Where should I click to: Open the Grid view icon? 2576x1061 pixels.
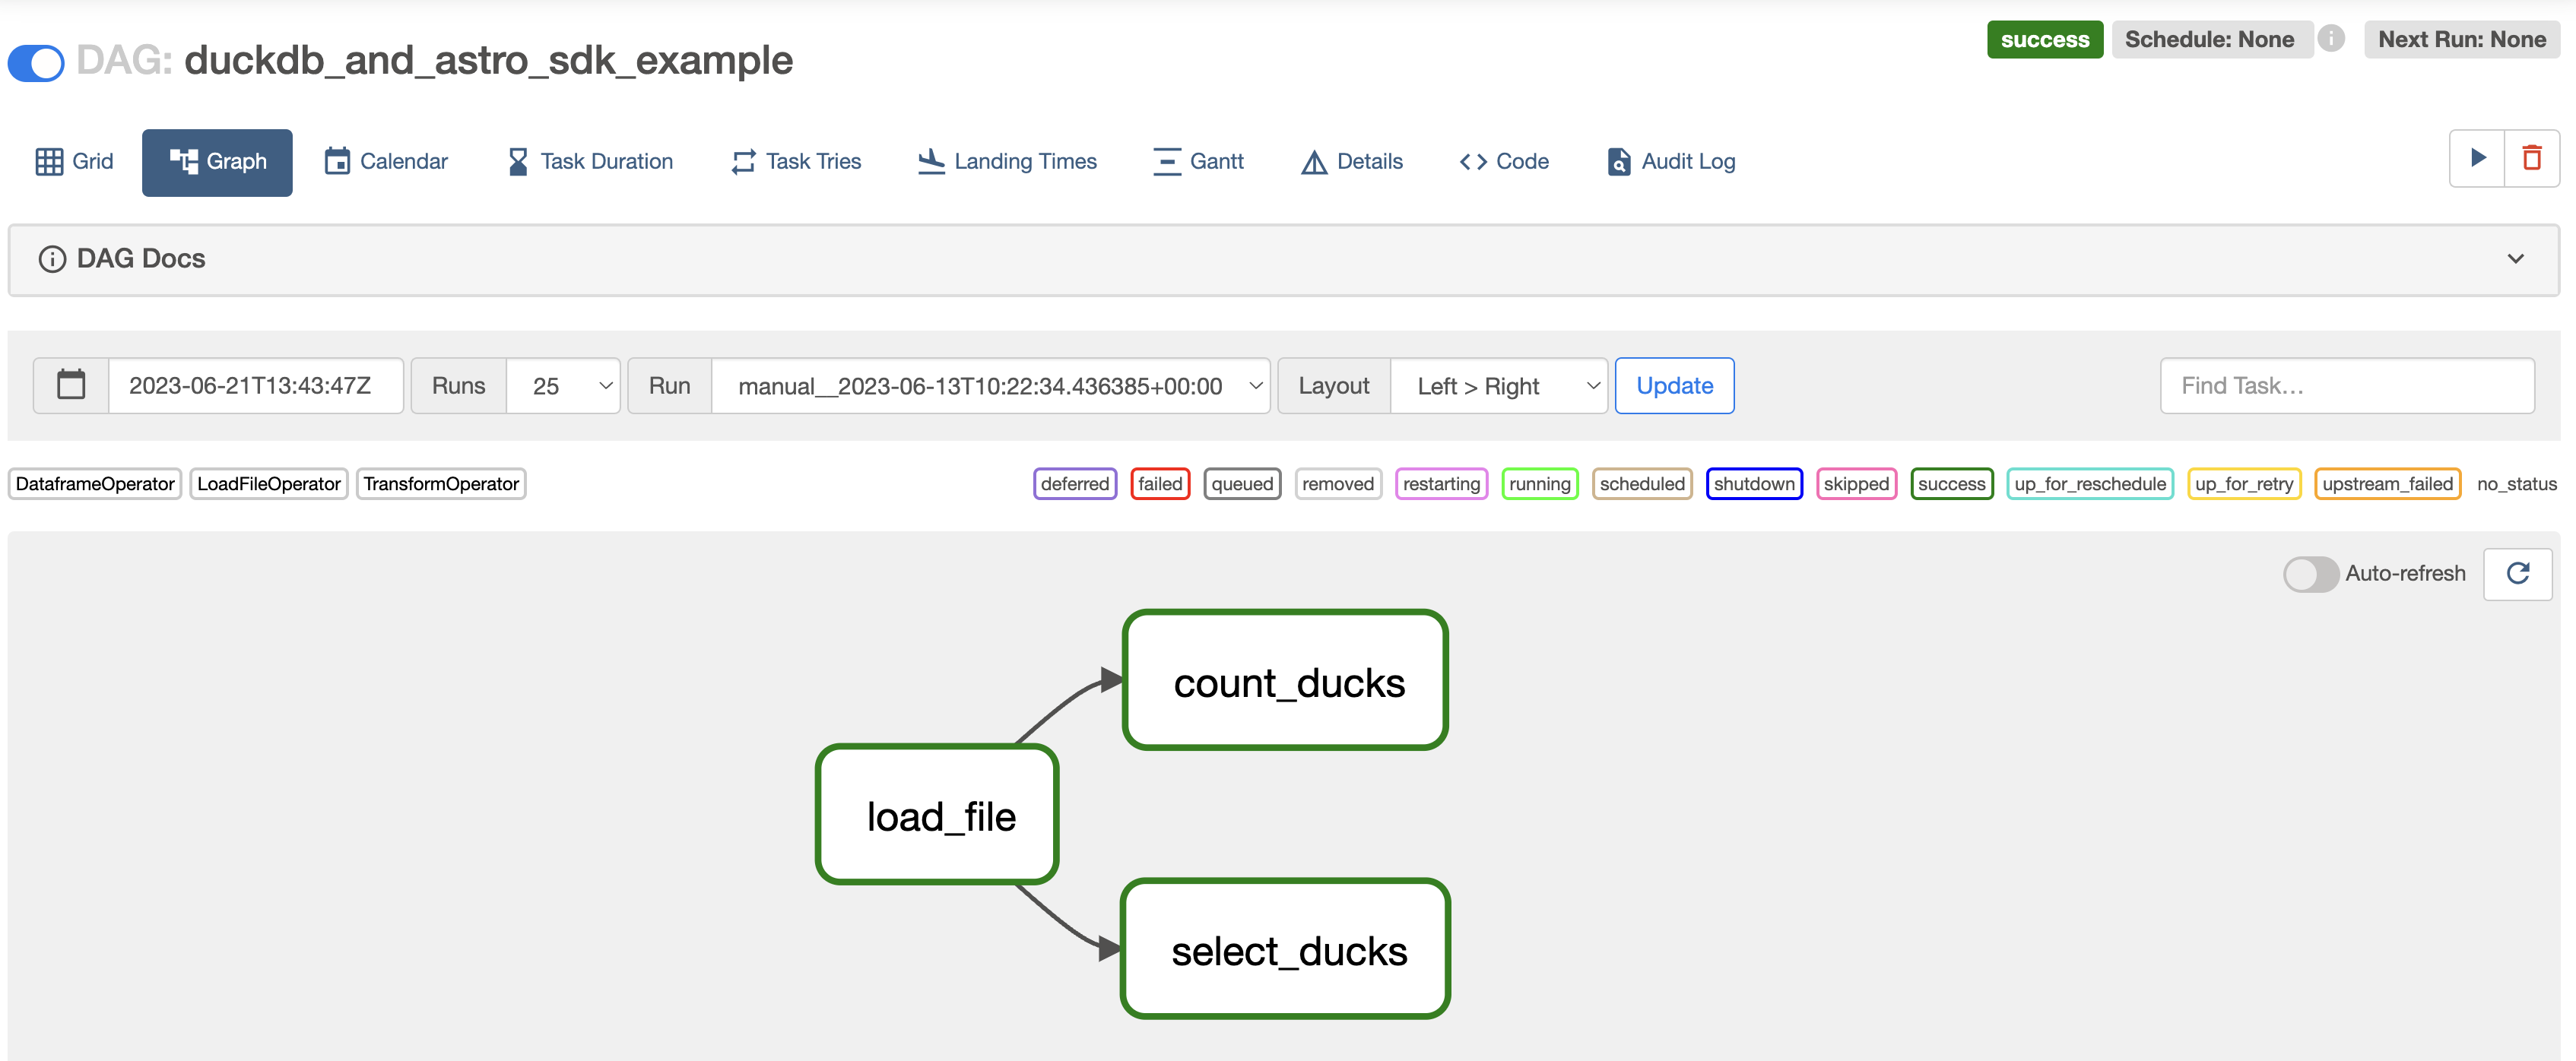point(49,161)
